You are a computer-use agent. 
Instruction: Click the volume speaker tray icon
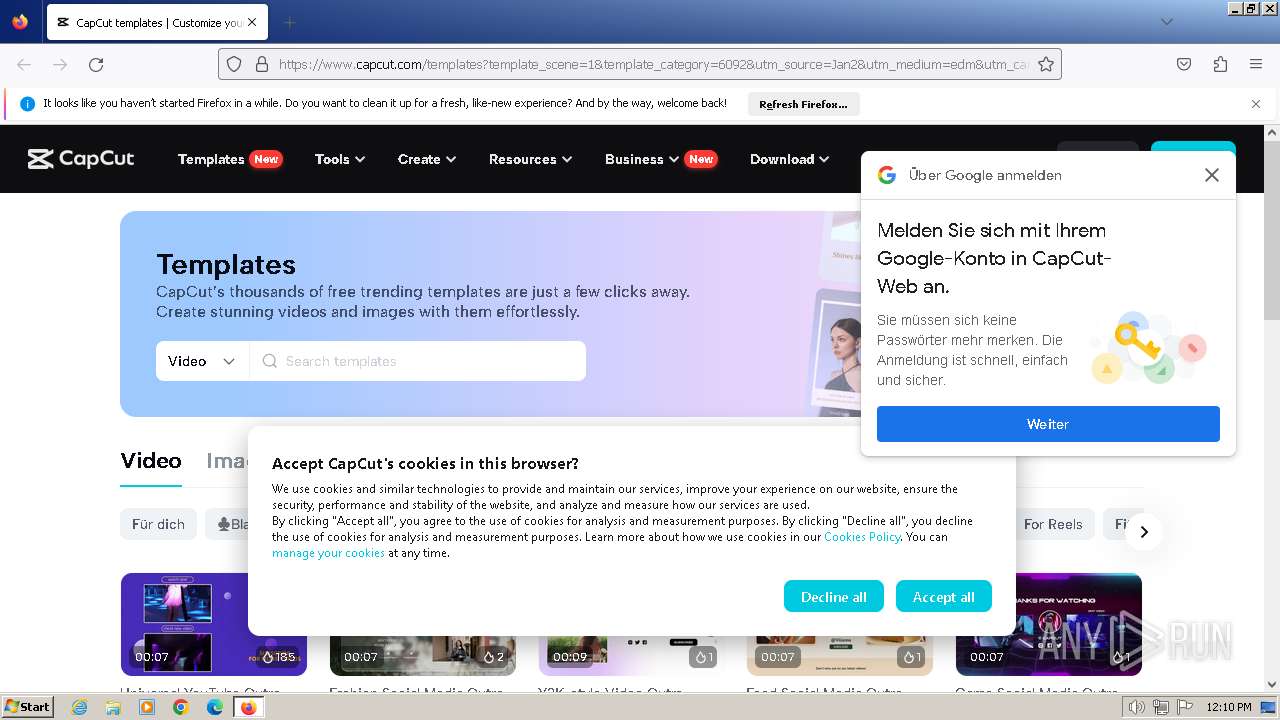pyautogui.click(x=1136, y=707)
